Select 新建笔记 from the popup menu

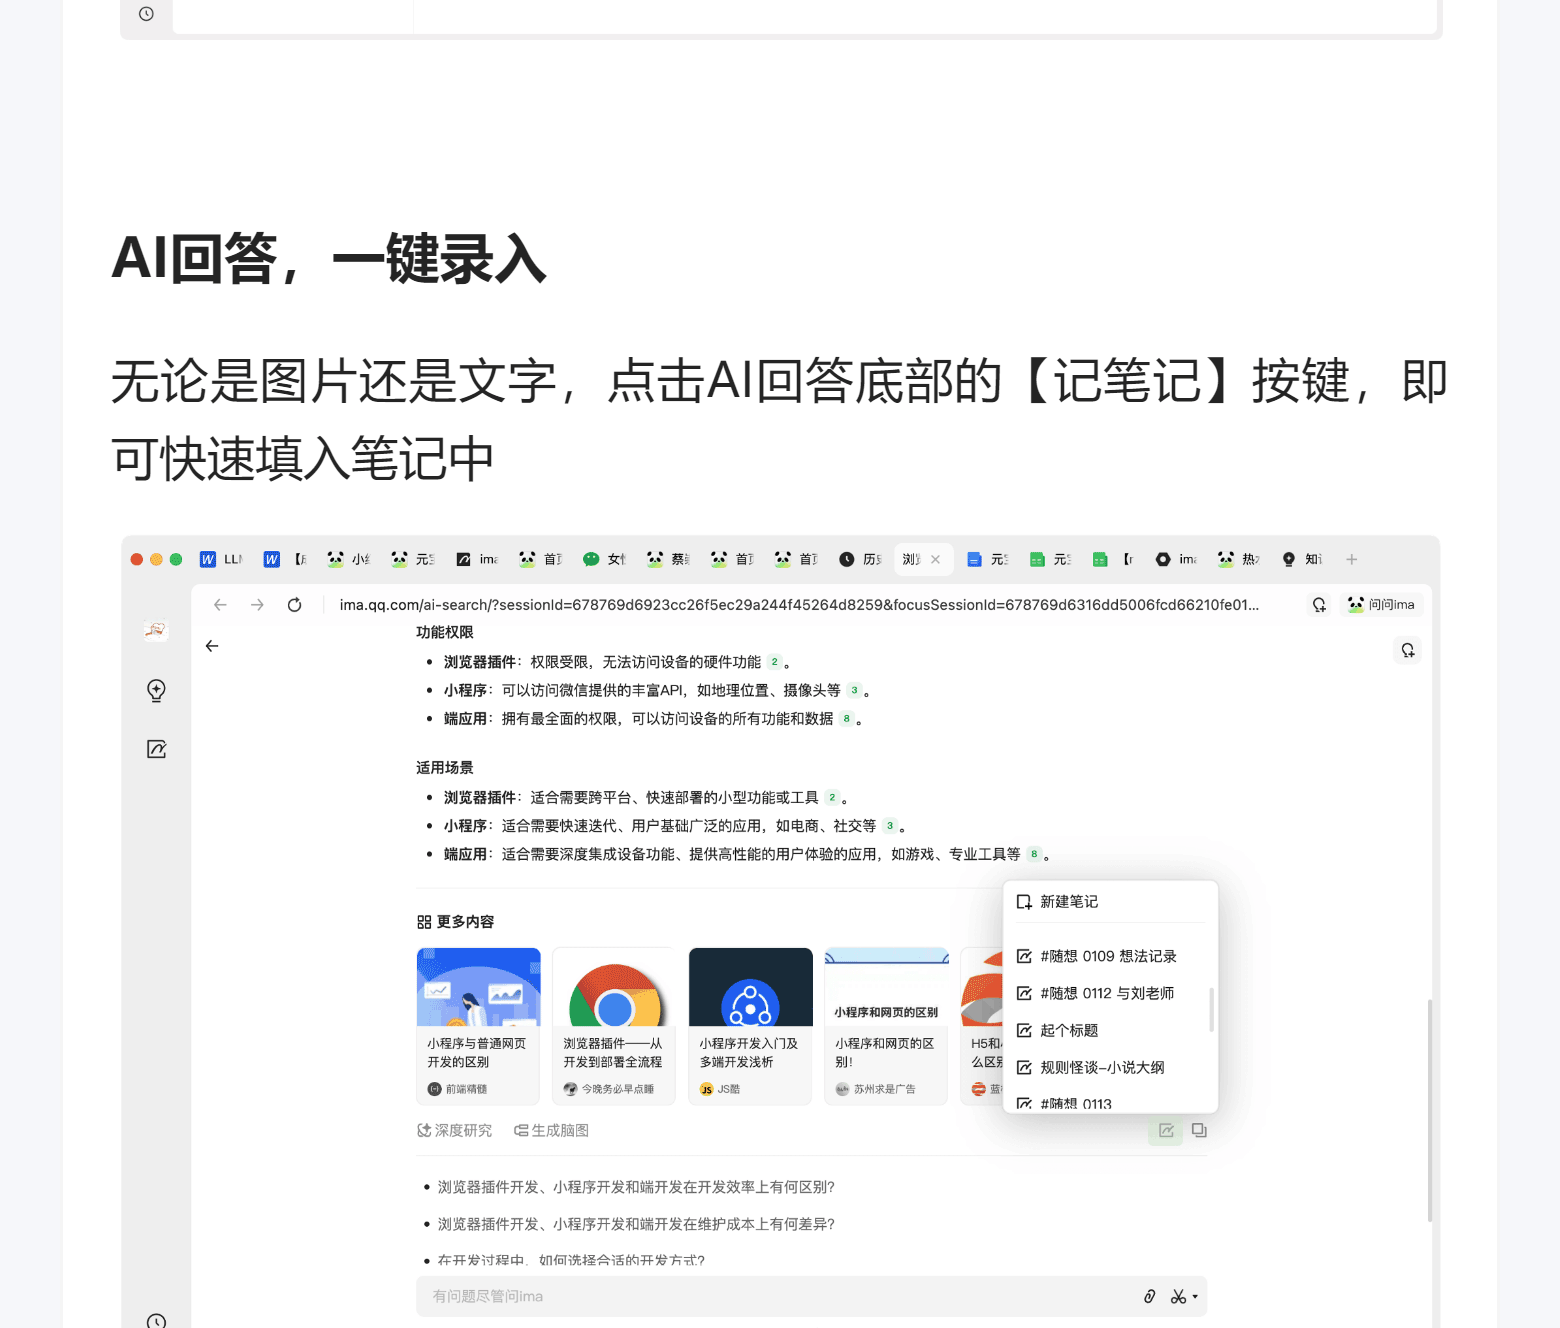pyautogui.click(x=1068, y=902)
